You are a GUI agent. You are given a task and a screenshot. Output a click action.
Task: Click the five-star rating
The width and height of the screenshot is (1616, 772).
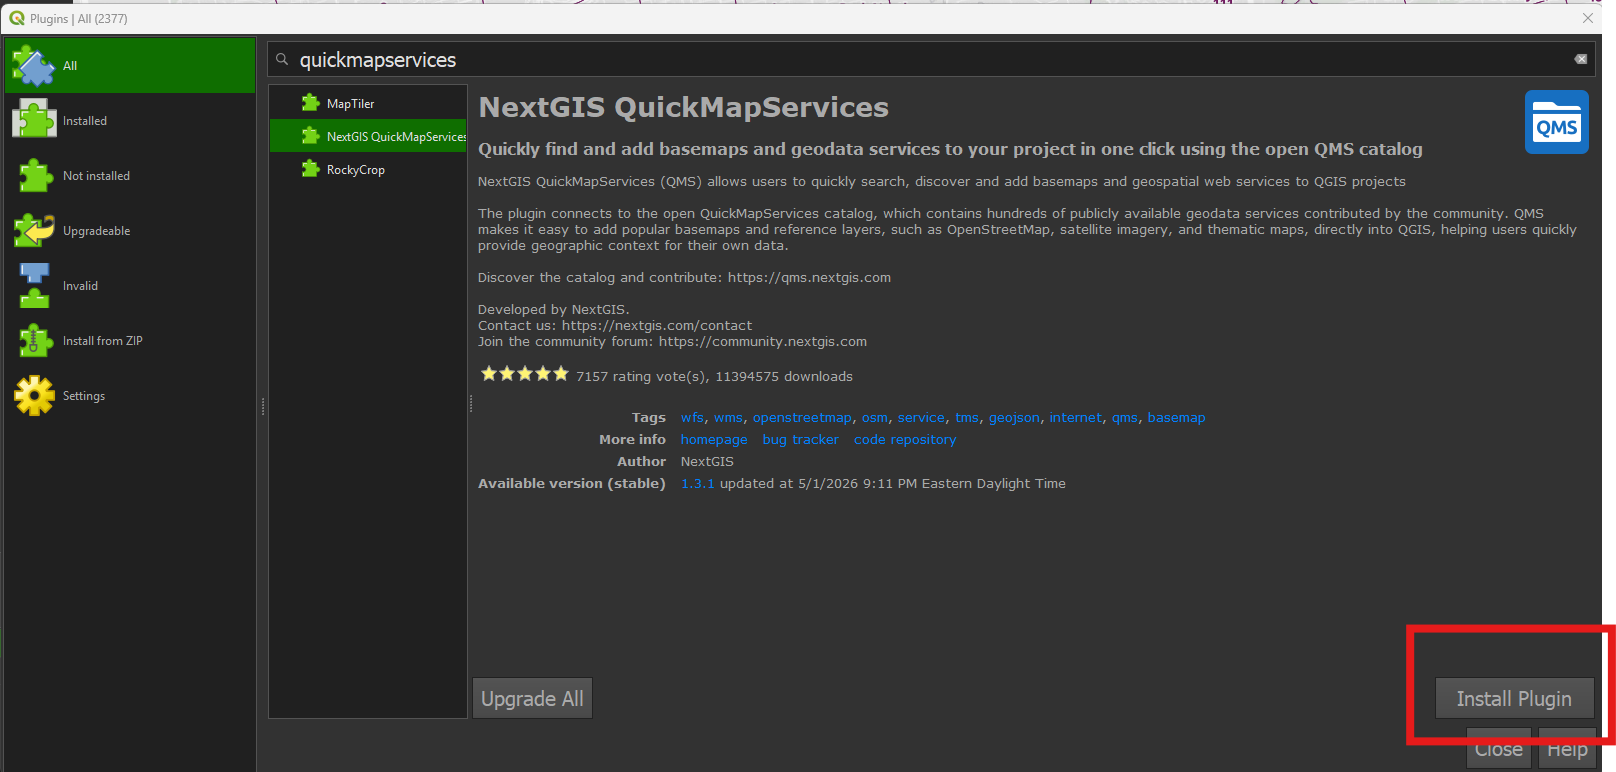tap(524, 374)
